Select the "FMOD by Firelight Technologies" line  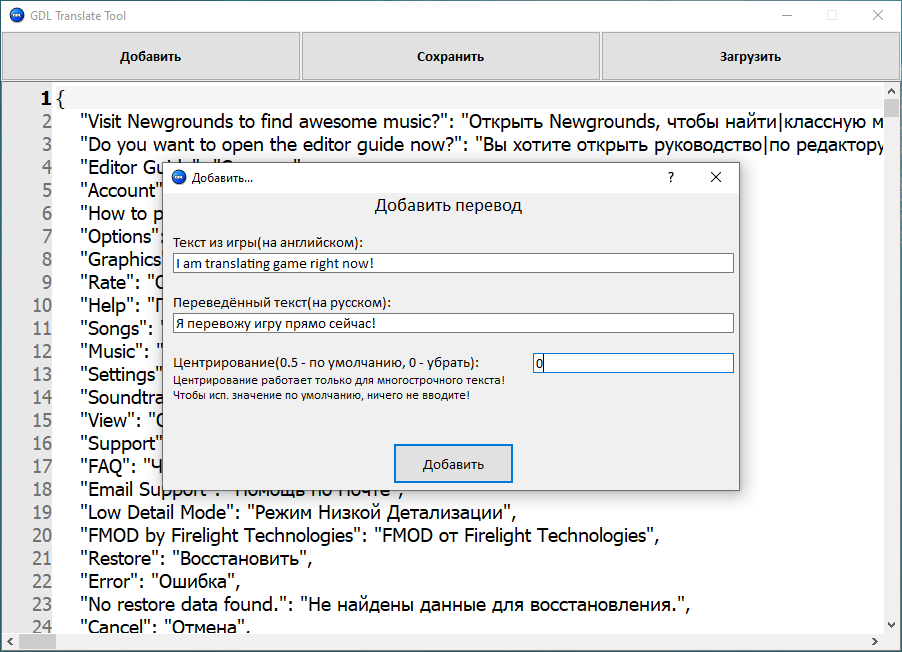pos(369,535)
